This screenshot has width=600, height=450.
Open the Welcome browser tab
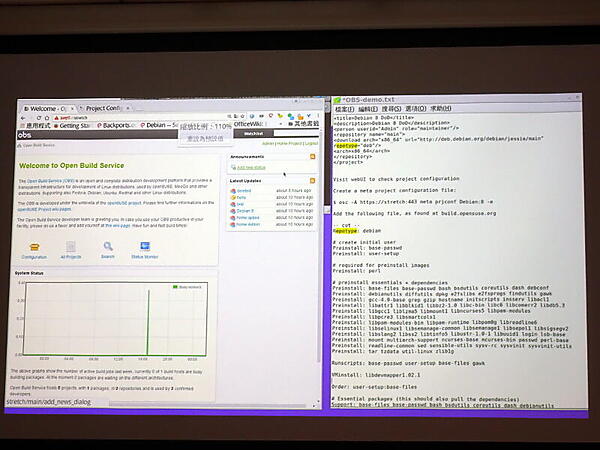(47, 109)
